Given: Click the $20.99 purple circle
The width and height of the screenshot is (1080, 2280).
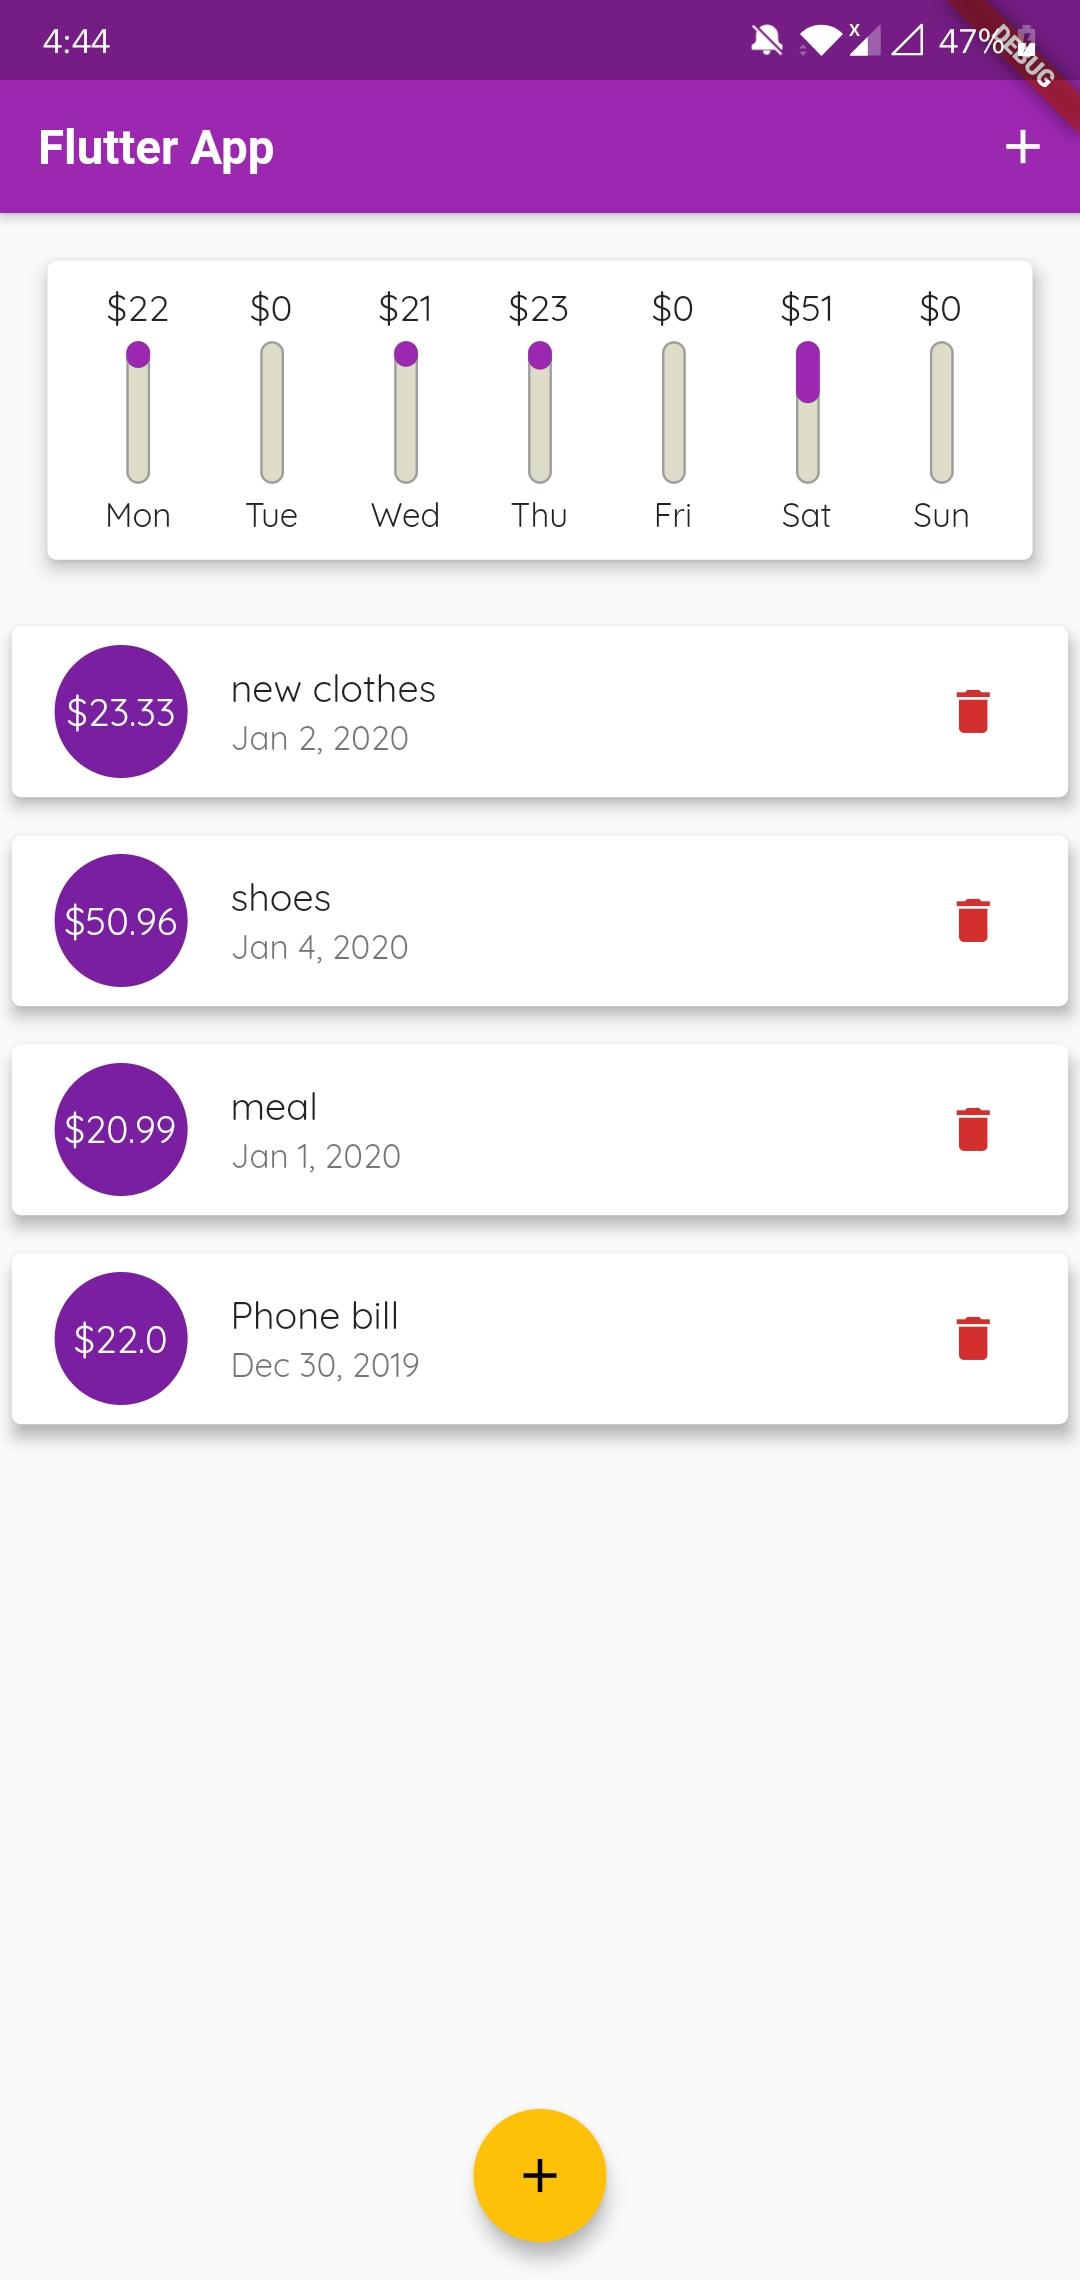Looking at the screenshot, I should click(x=121, y=1130).
